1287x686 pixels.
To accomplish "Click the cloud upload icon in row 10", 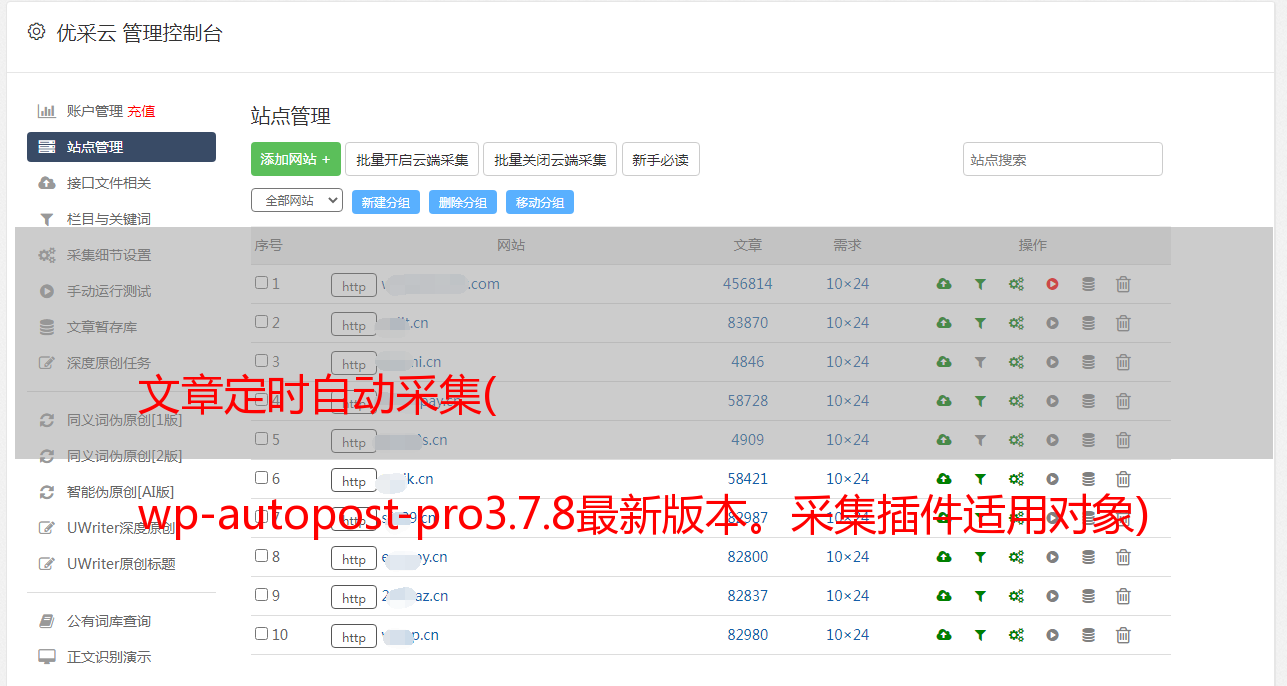I will tap(944, 635).
